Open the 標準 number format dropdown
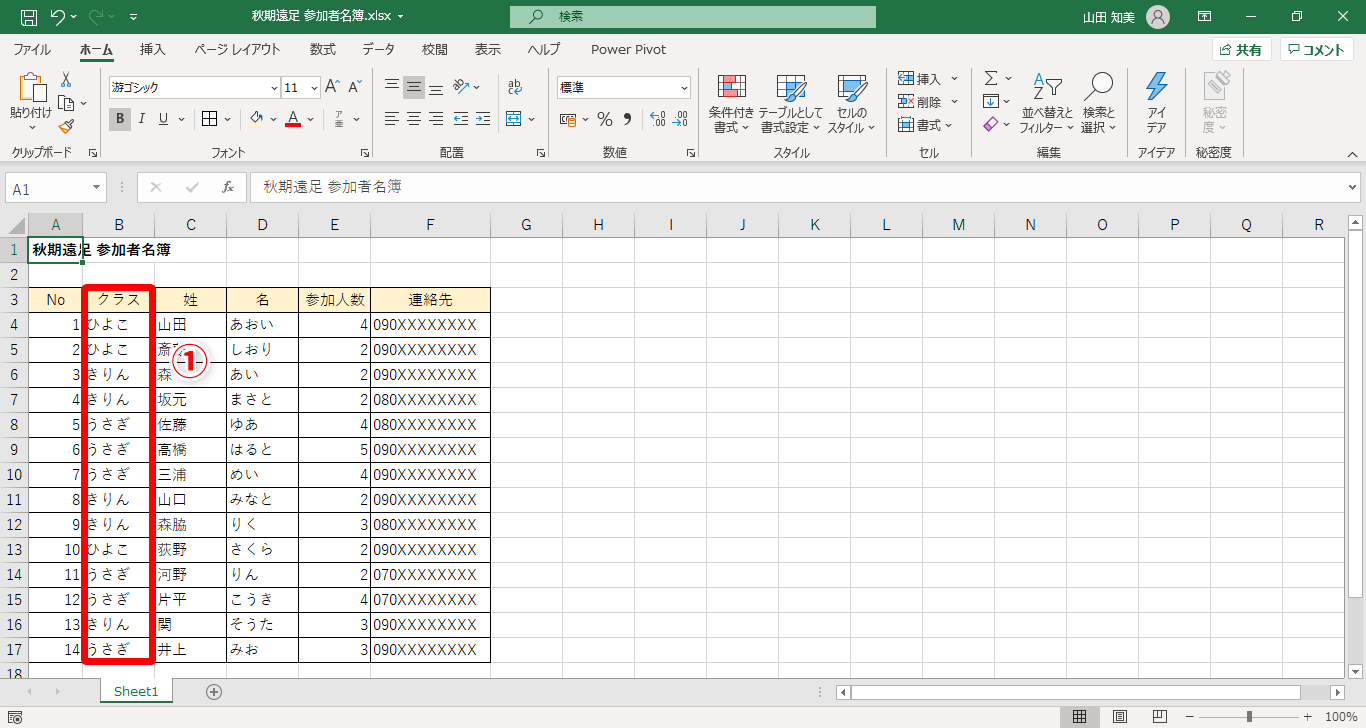Screen dimensions: 1366x728 (x=684, y=88)
